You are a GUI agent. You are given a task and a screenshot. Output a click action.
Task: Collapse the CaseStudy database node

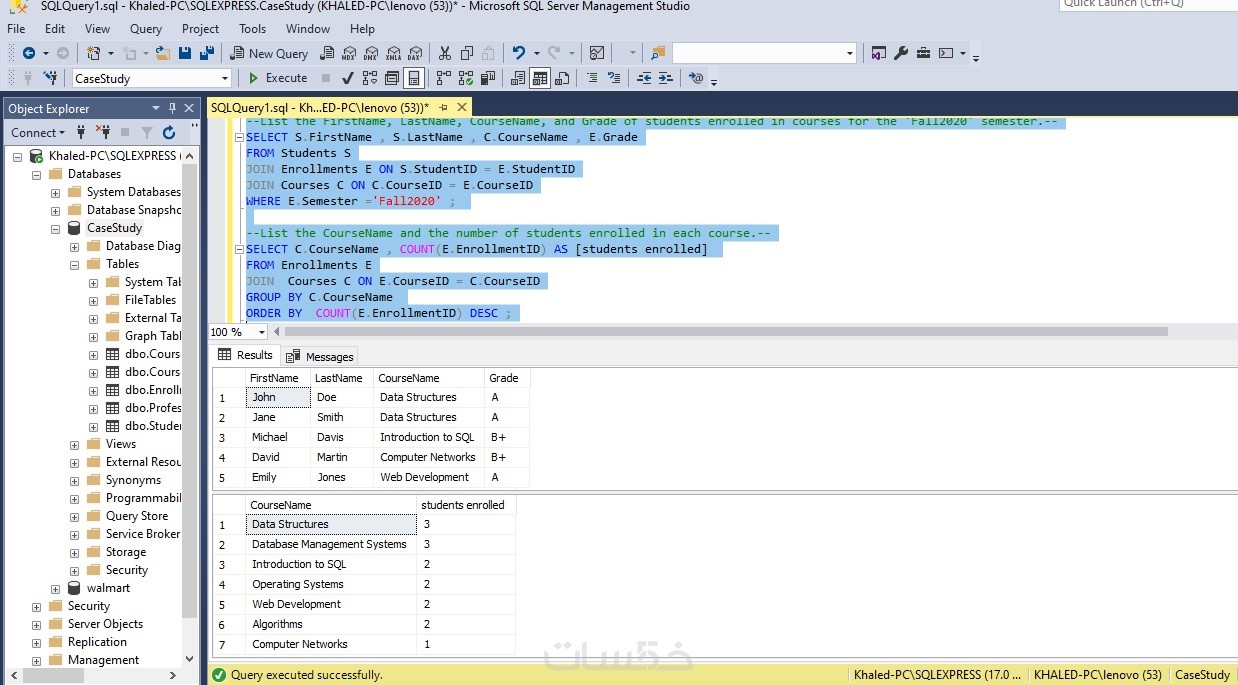[56, 228]
